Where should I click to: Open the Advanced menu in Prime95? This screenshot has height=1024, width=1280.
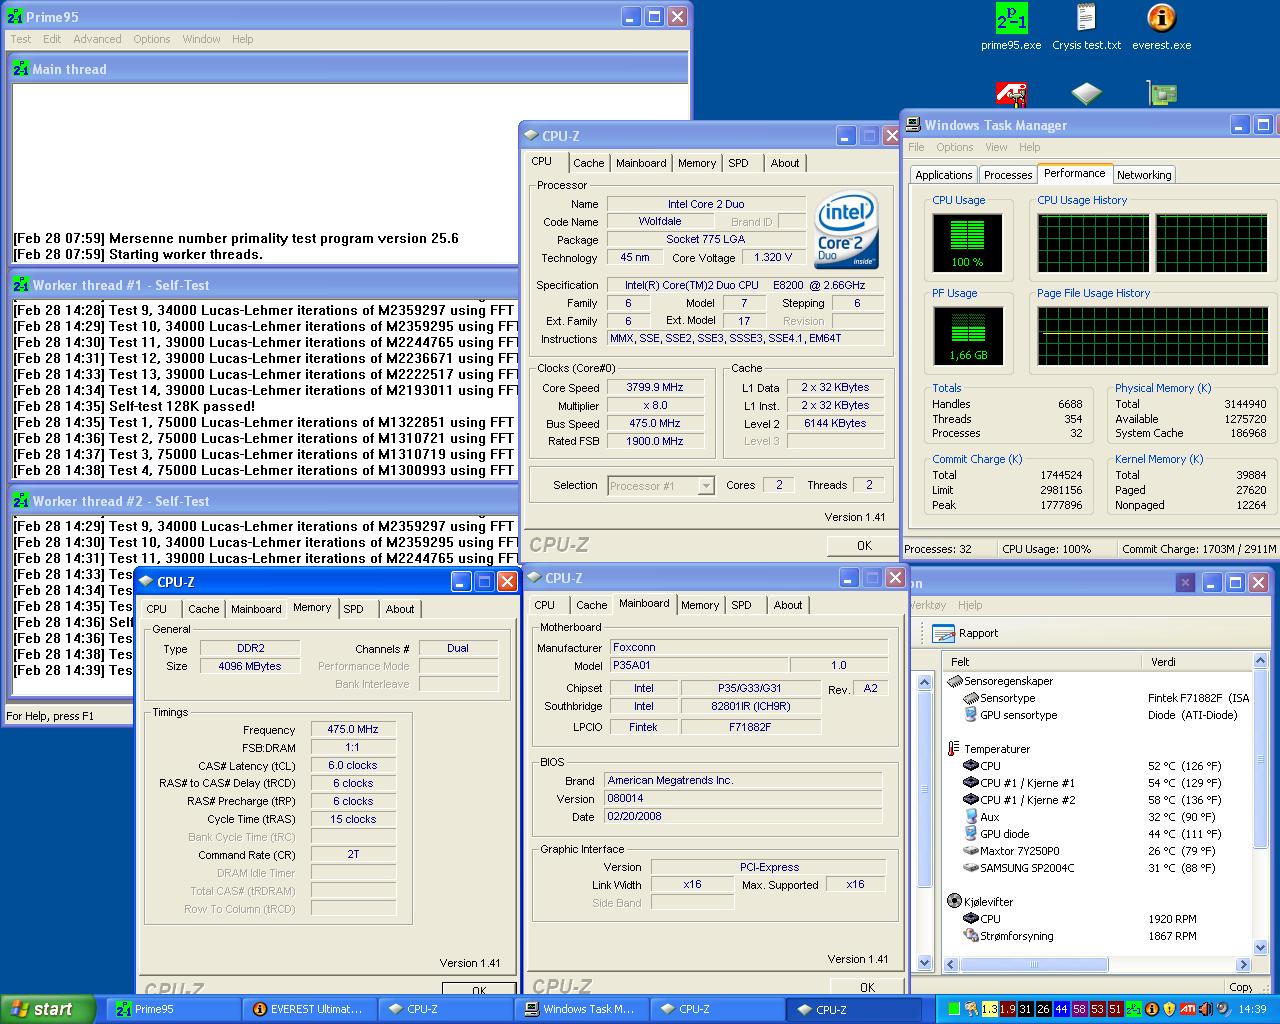97,39
